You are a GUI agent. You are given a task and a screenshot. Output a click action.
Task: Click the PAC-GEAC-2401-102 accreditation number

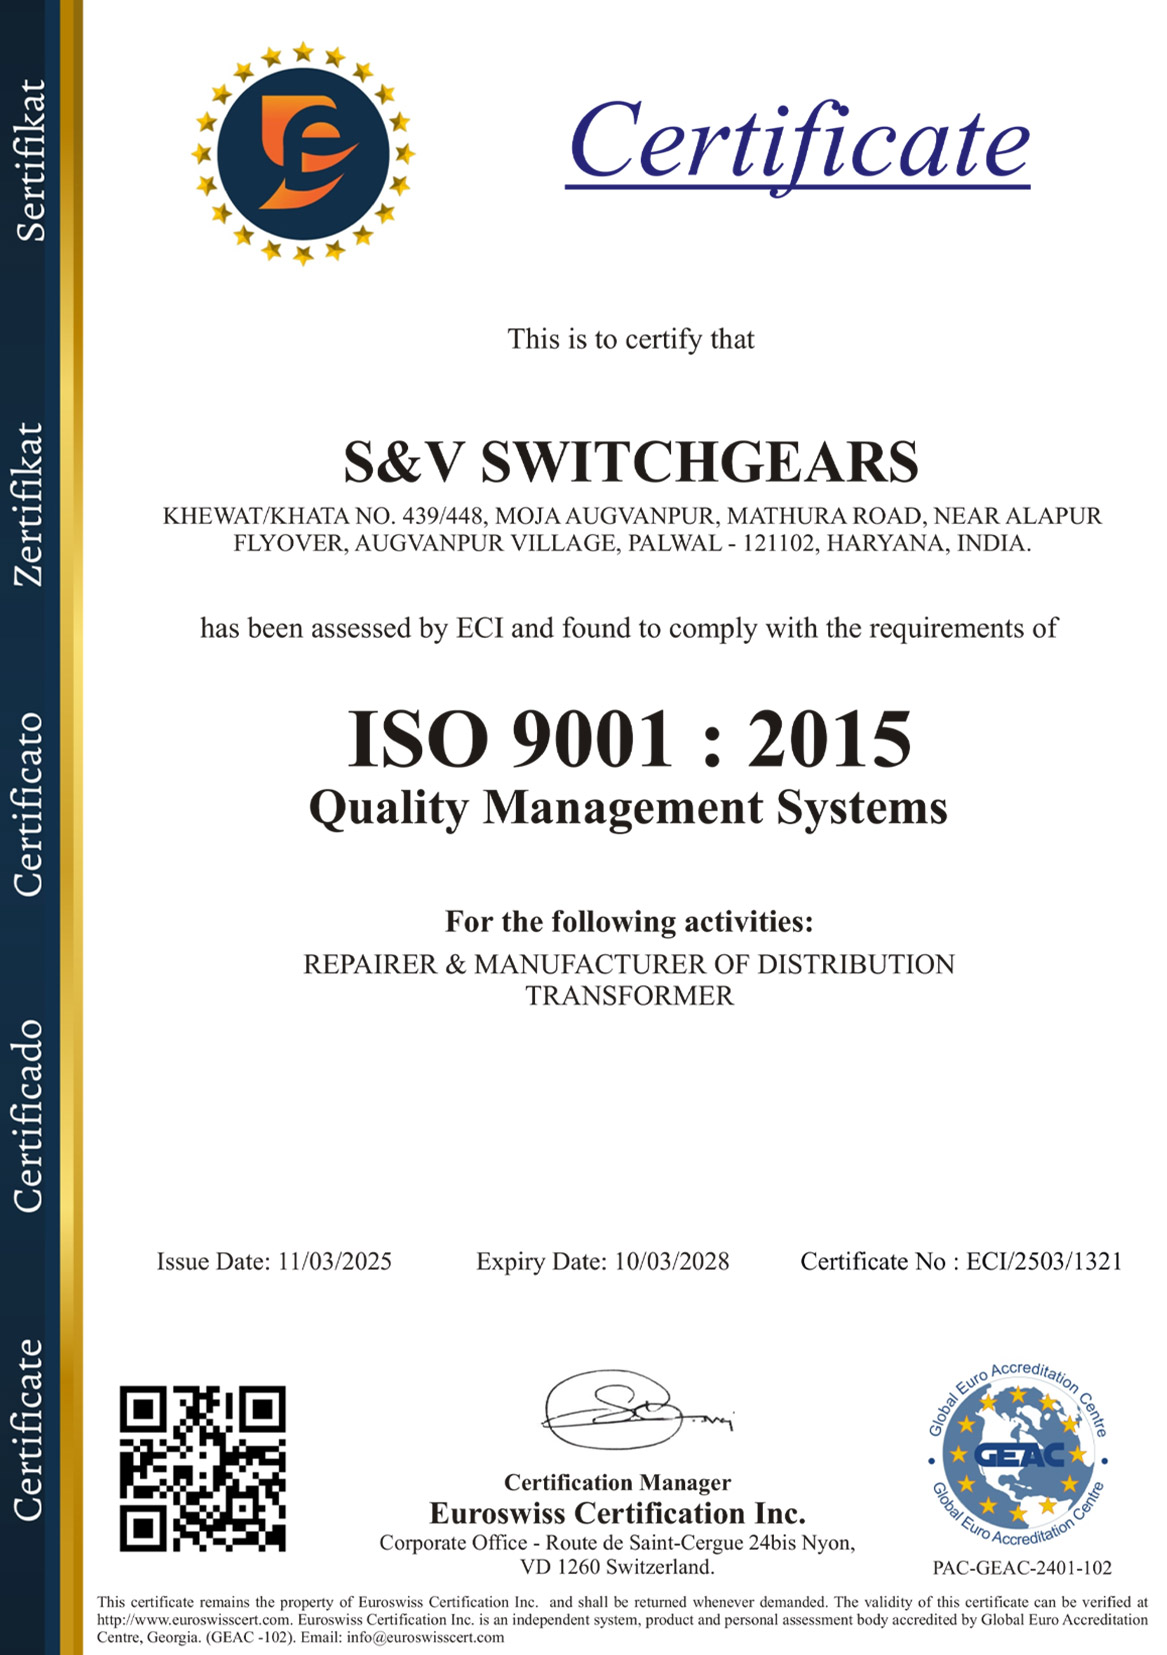tap(1022, 1568)
